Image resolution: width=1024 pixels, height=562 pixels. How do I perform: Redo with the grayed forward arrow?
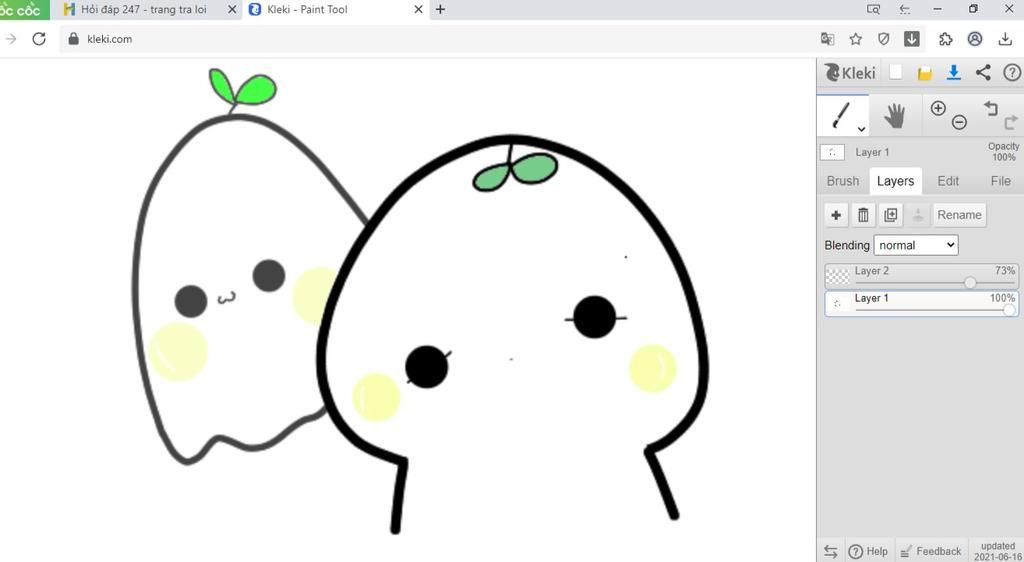coord(1011,122)
